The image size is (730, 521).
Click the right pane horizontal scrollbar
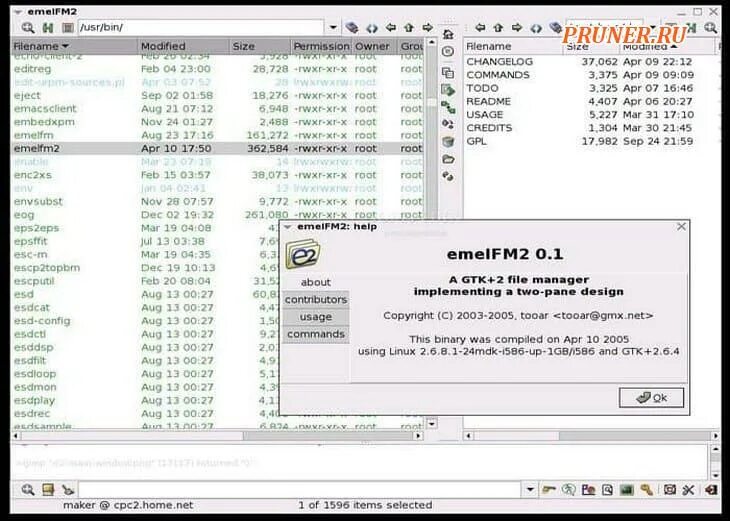click(592, 436)
